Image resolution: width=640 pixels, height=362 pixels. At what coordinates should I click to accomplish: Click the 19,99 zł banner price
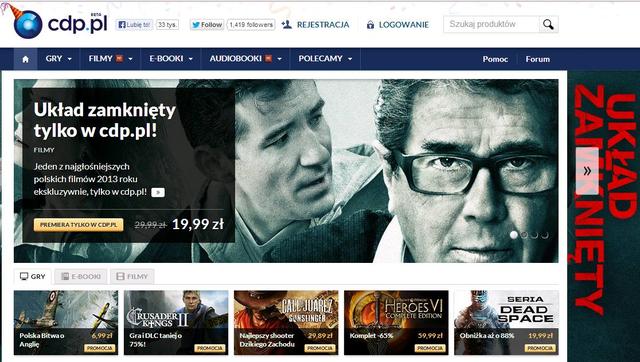198,224
